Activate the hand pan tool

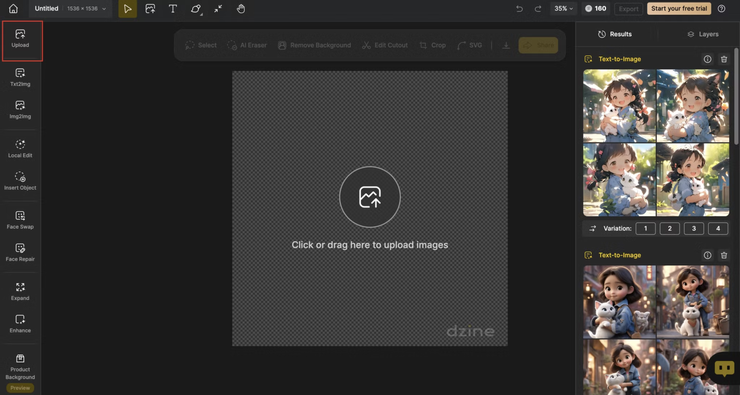click(x=241, y=8)
